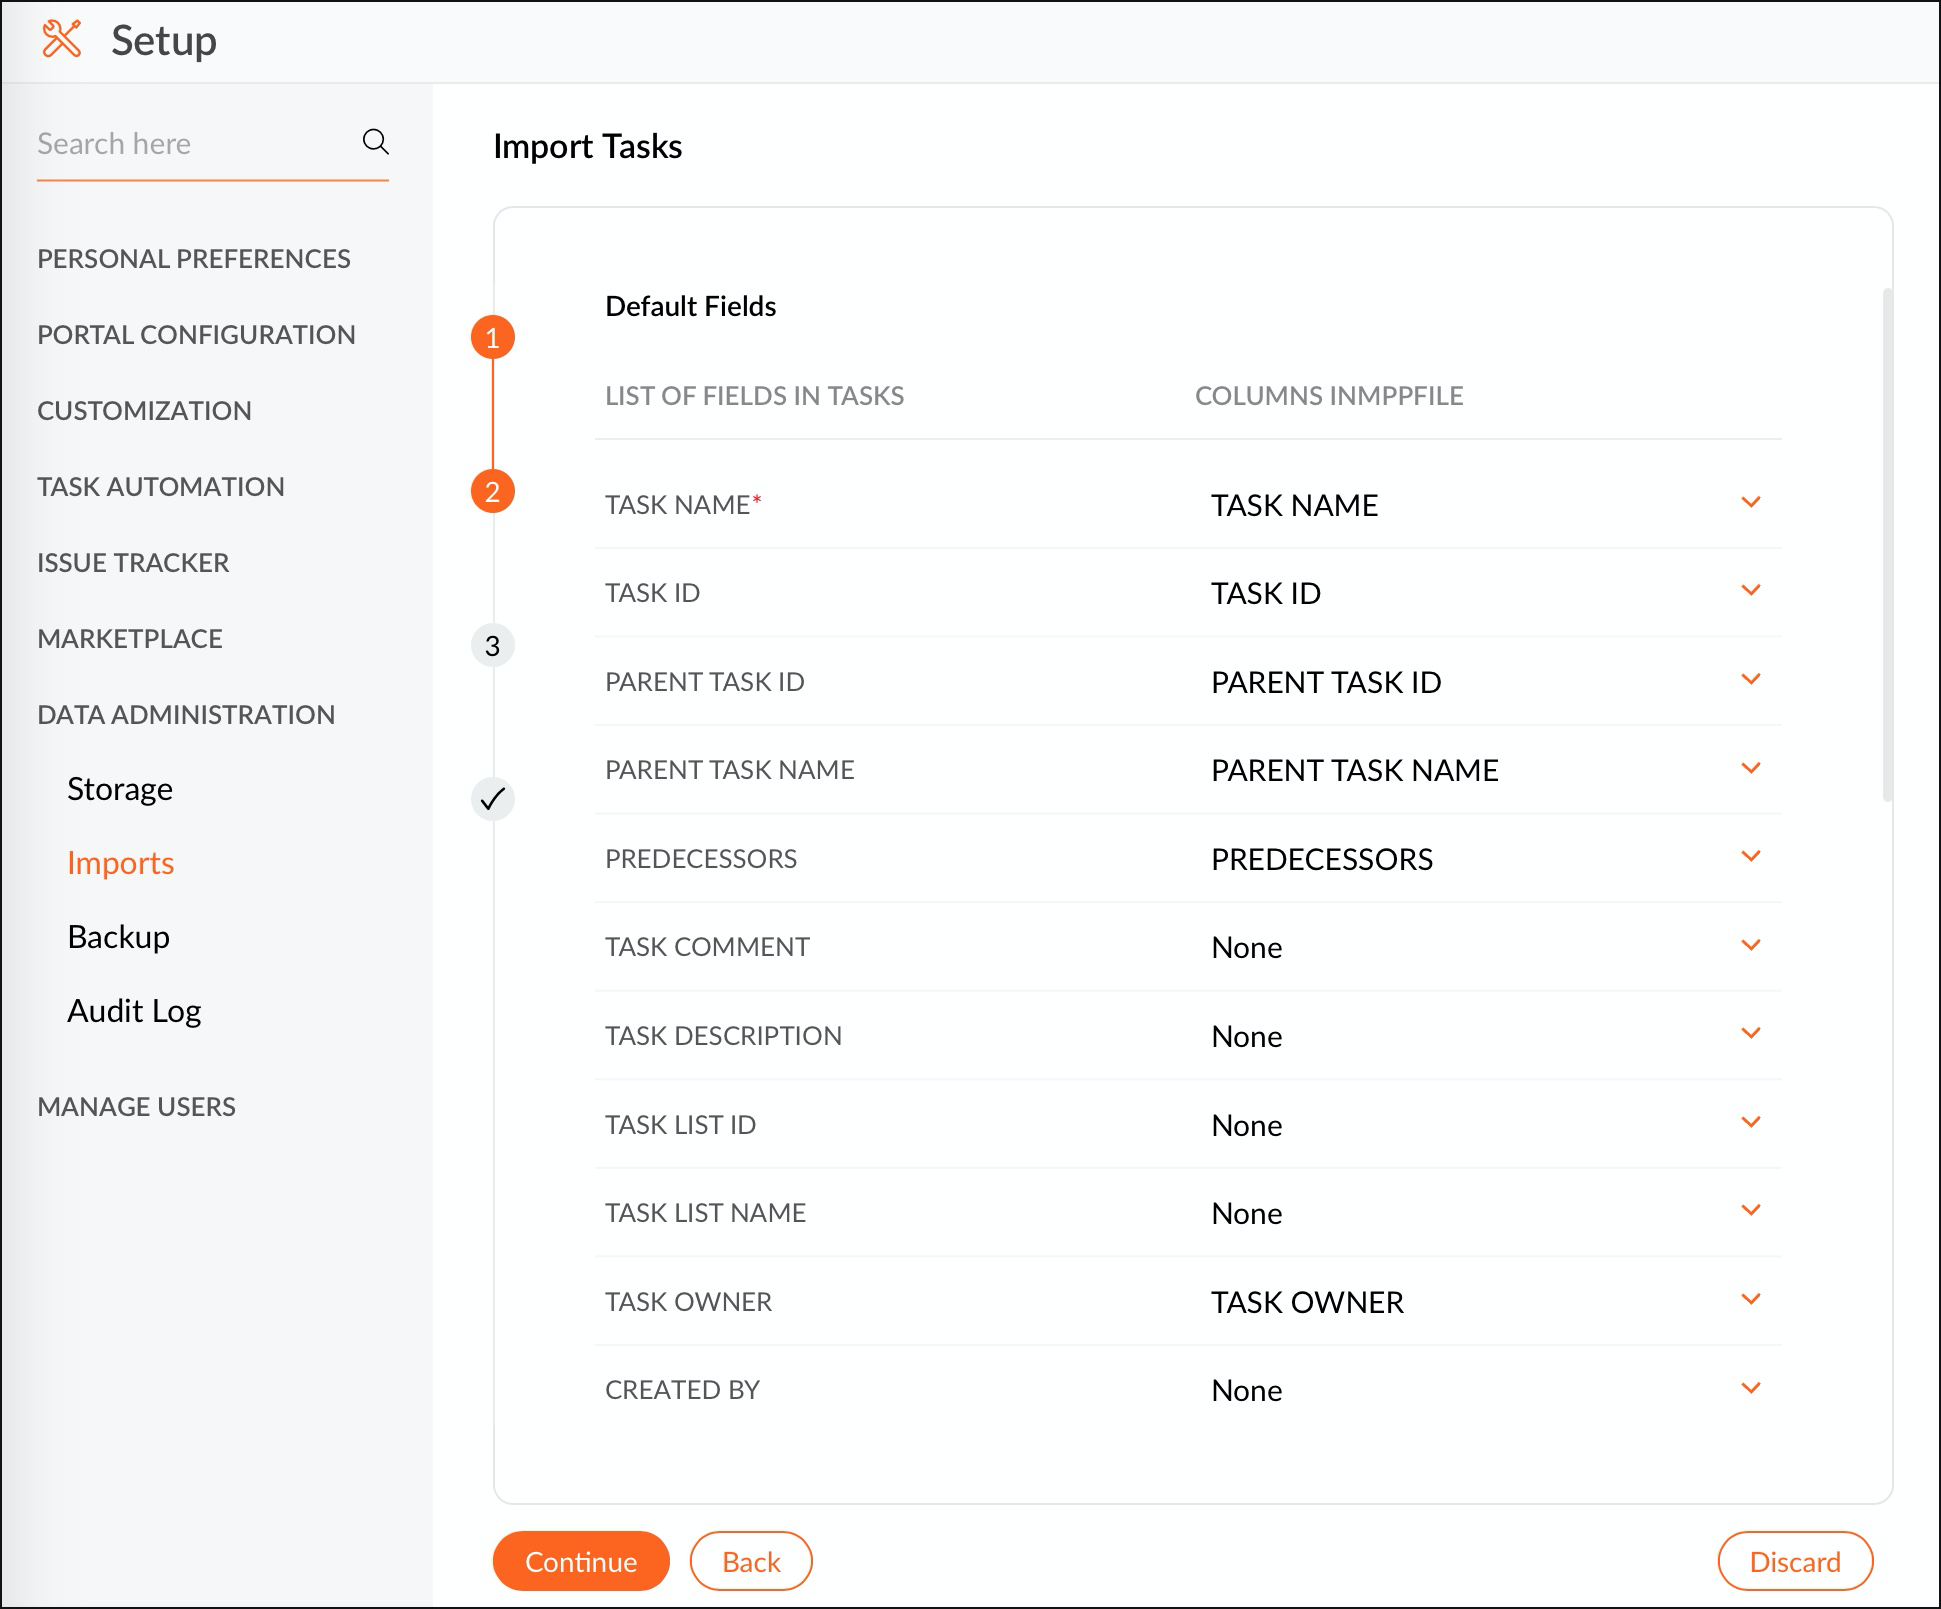Click step 2 circle in wizard
Image resolution: width=1941 pixels, height=1609 pixels.
pos(493,492)
